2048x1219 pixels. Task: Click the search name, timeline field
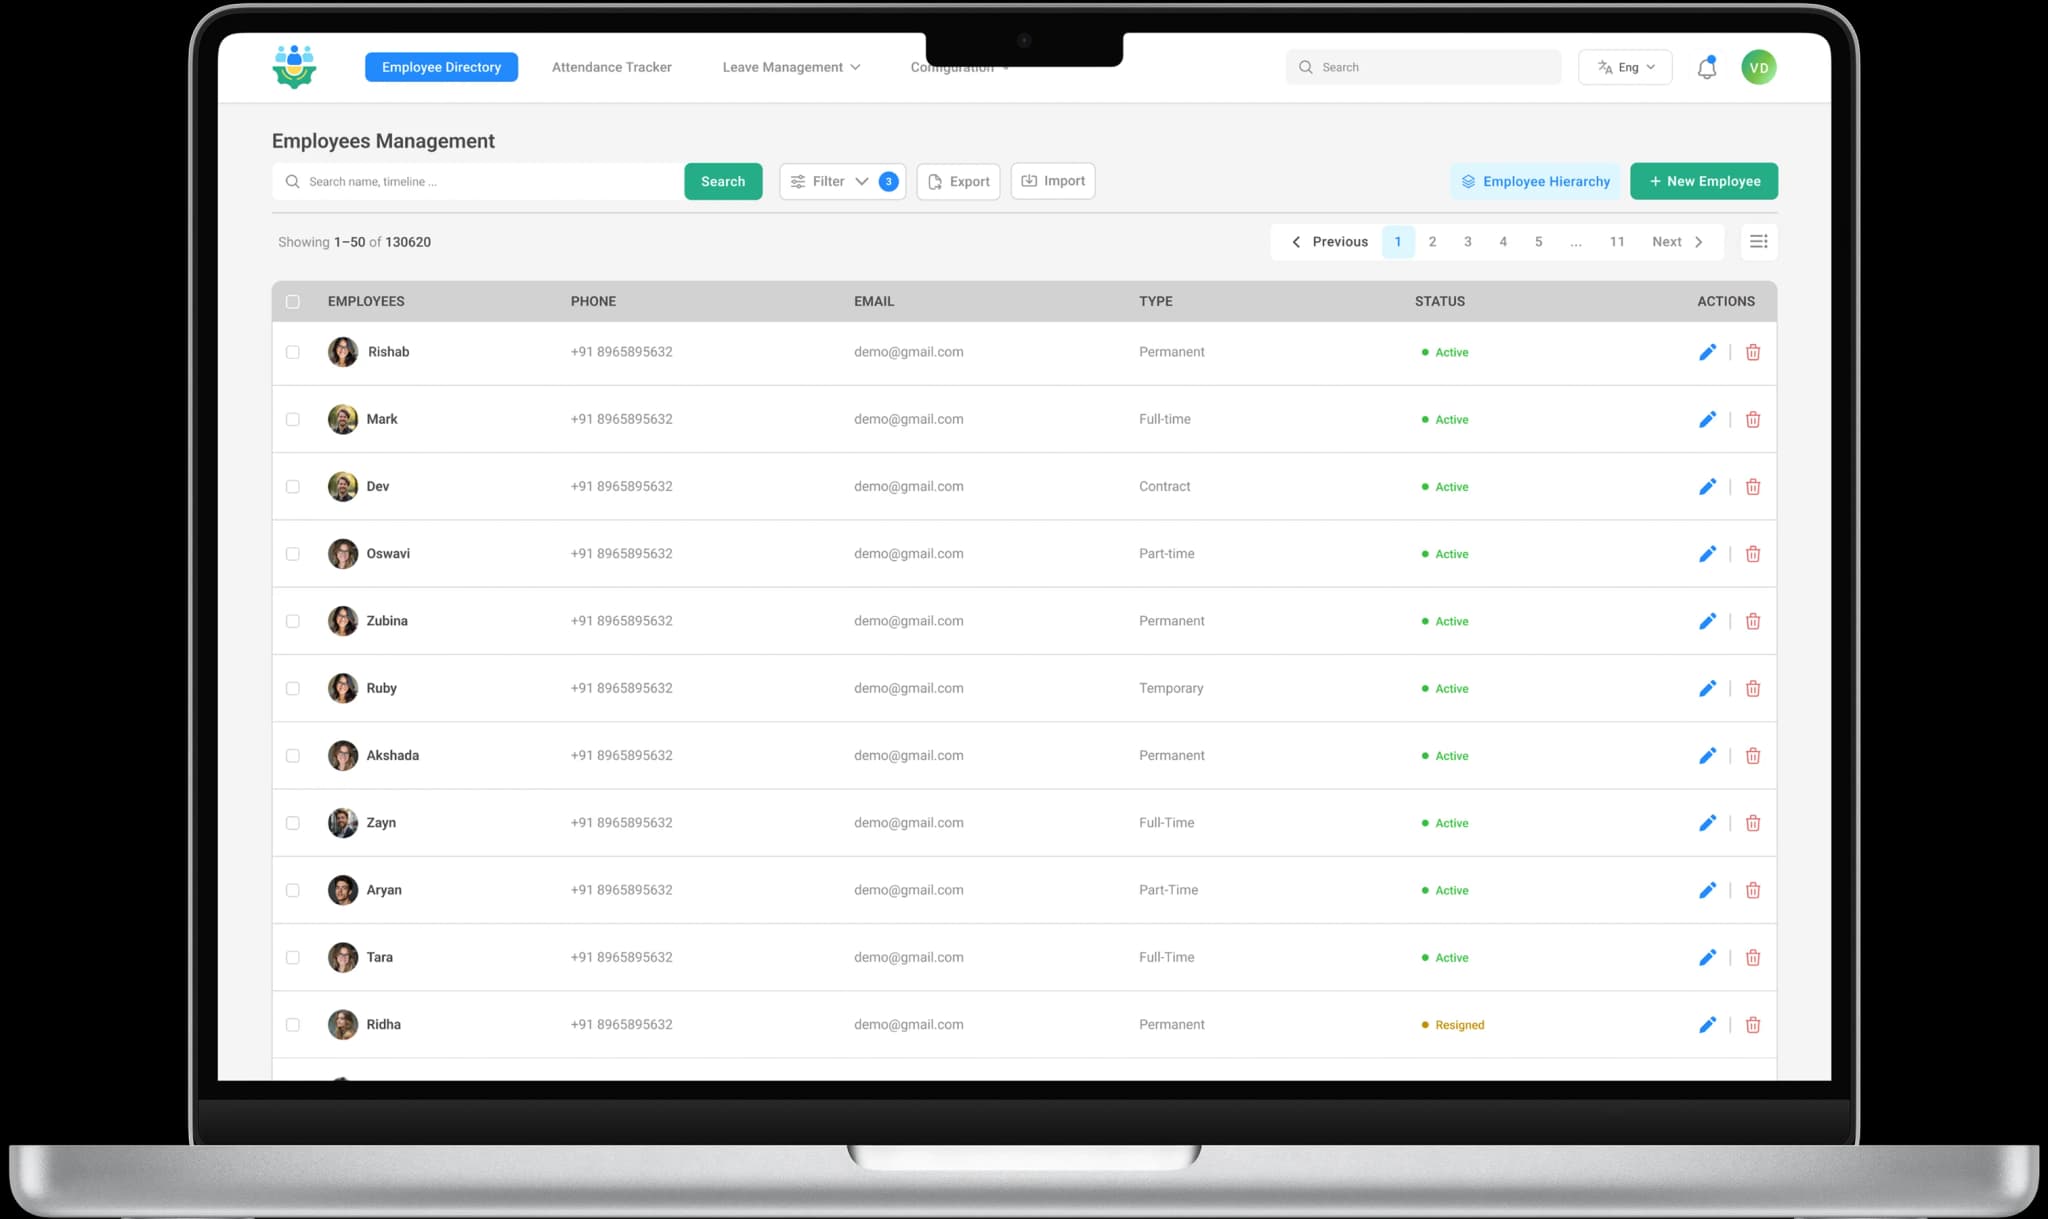[480, 181]
